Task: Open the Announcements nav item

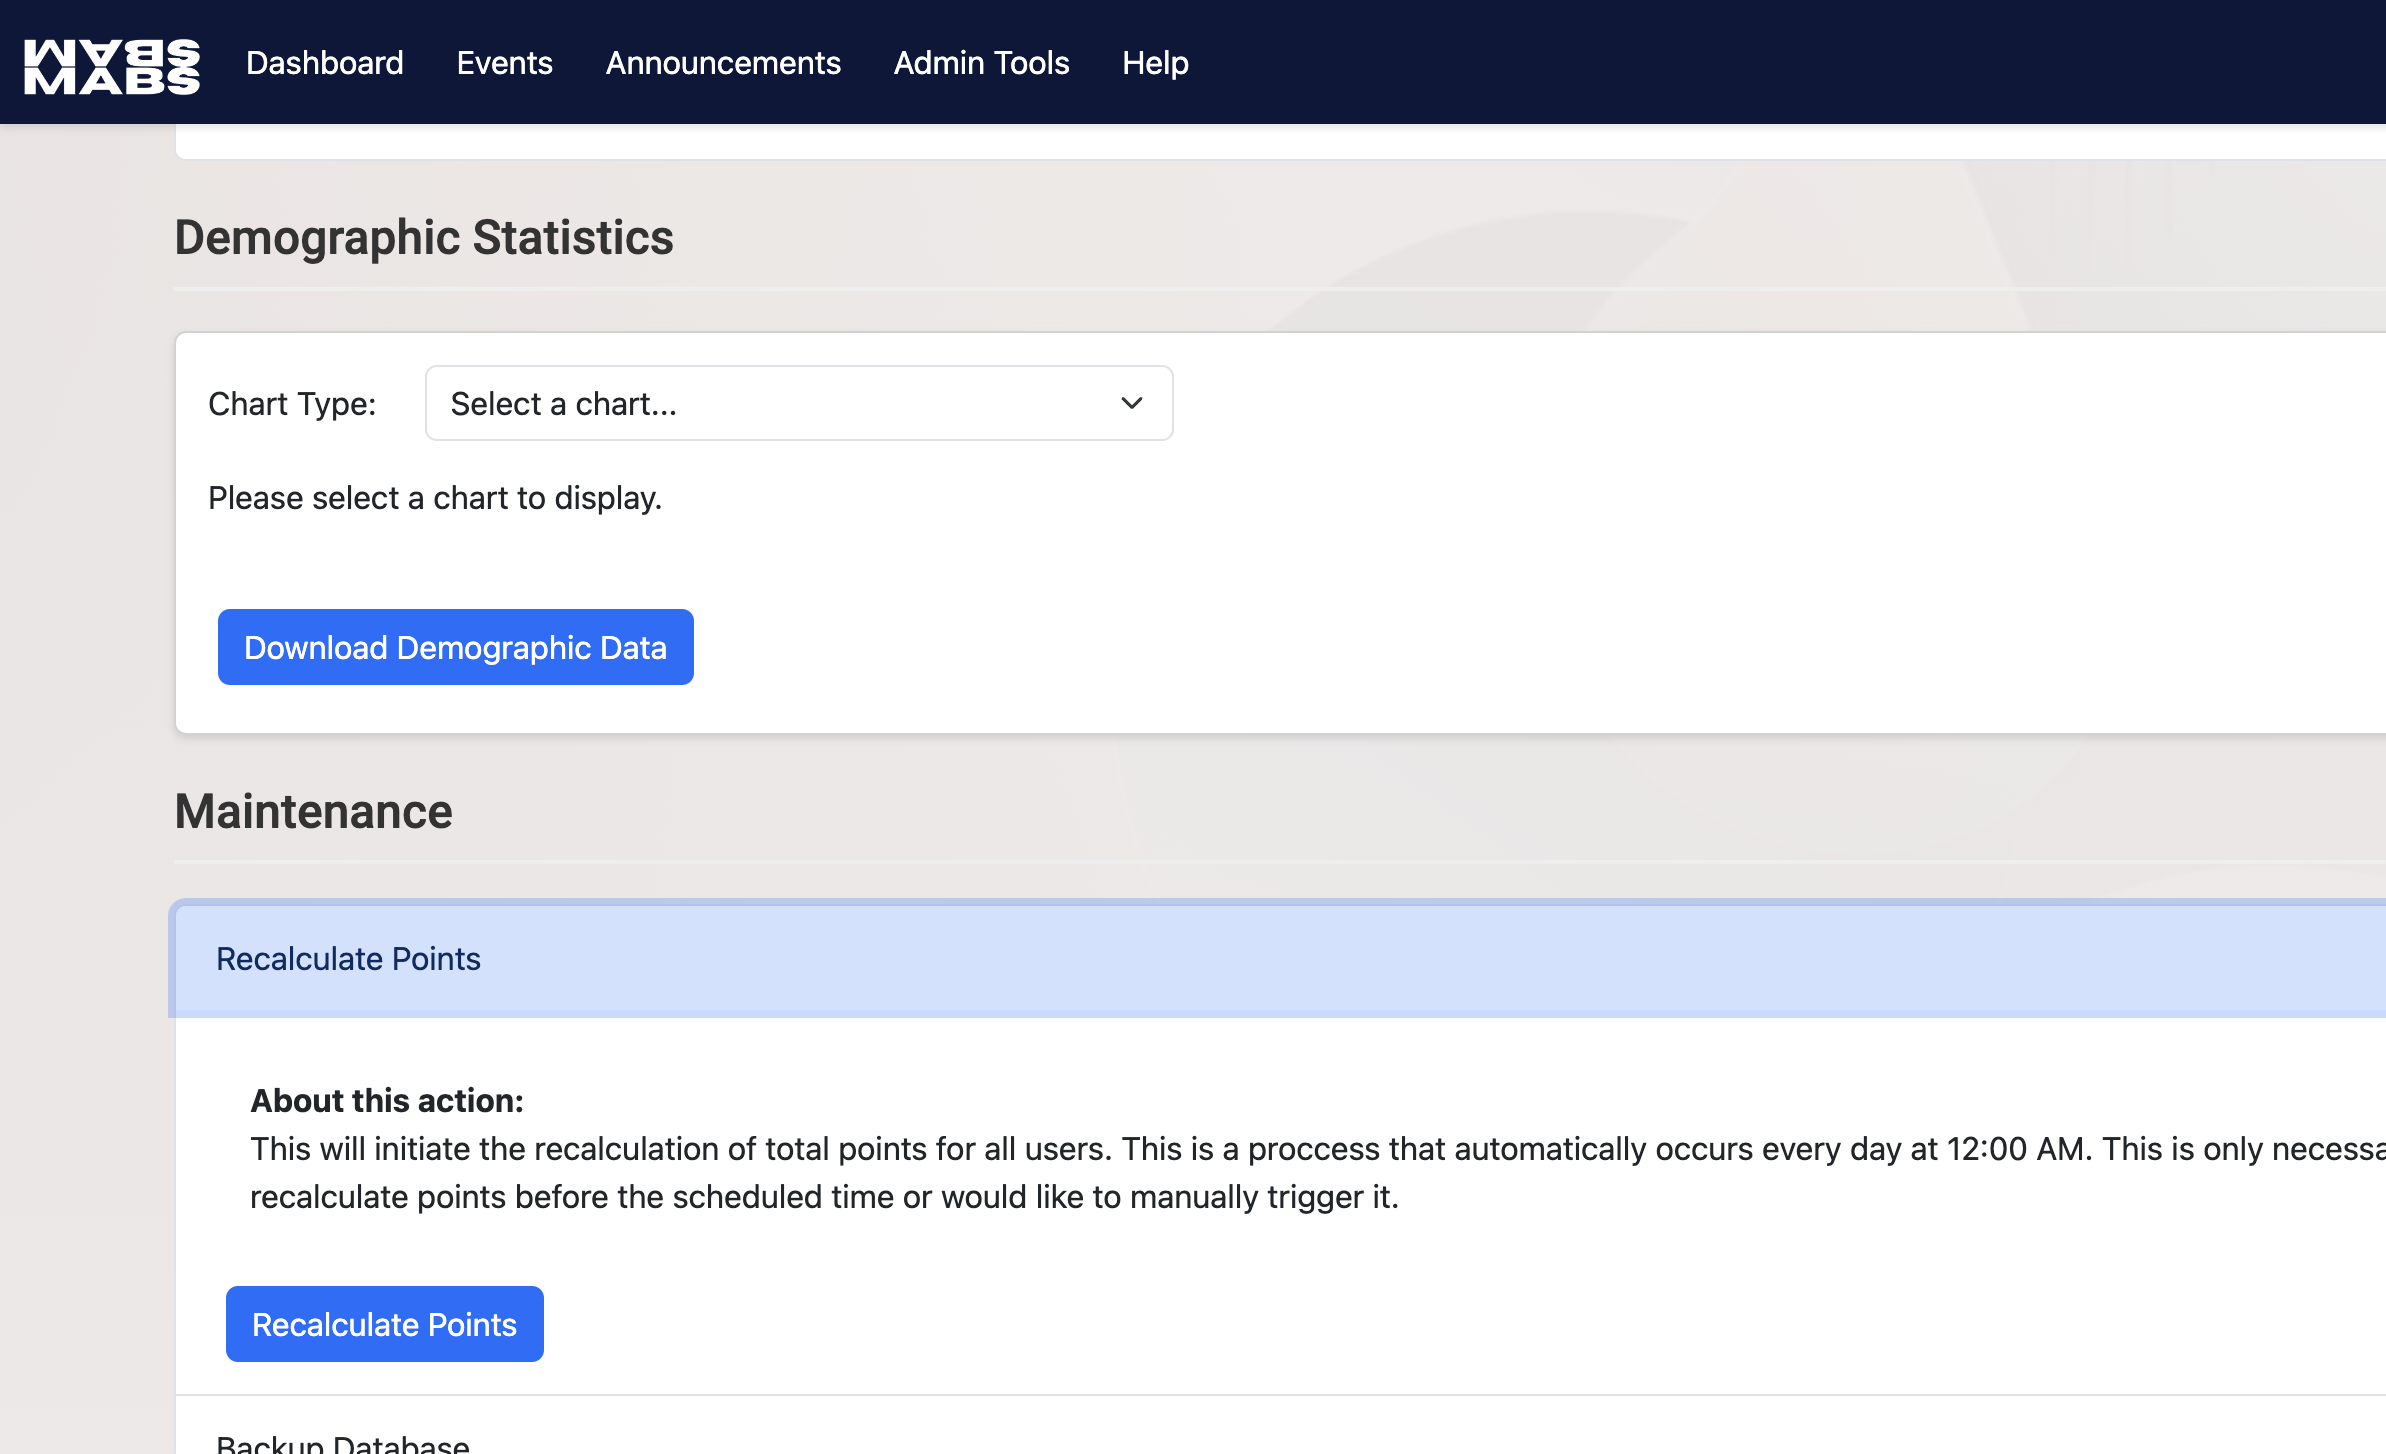Action: pos(723,63)
